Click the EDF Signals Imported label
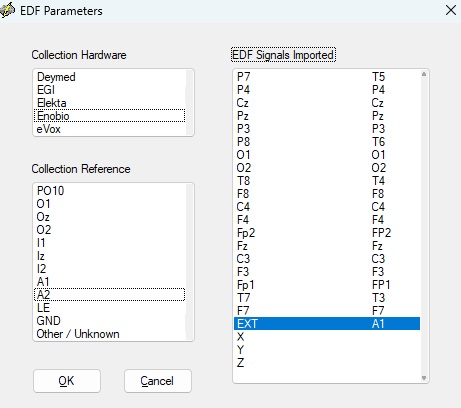 [x=283, y=55]
